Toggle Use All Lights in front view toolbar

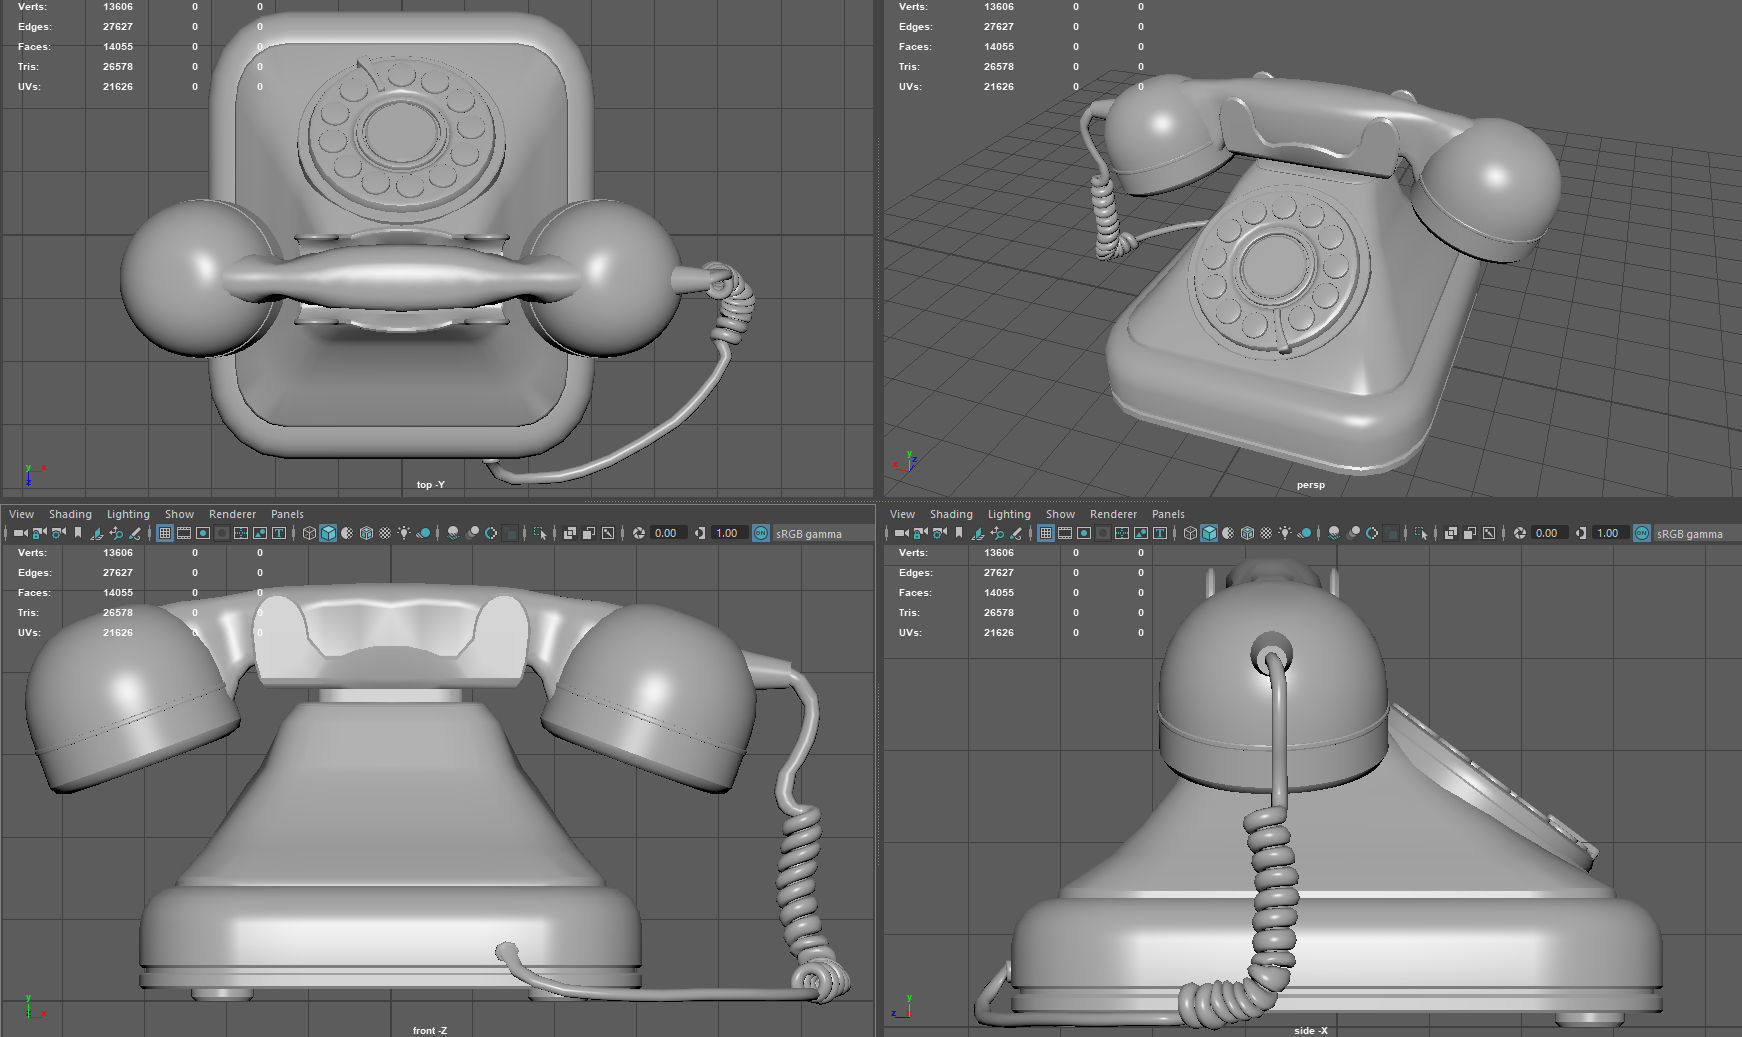tap(404, 533)
